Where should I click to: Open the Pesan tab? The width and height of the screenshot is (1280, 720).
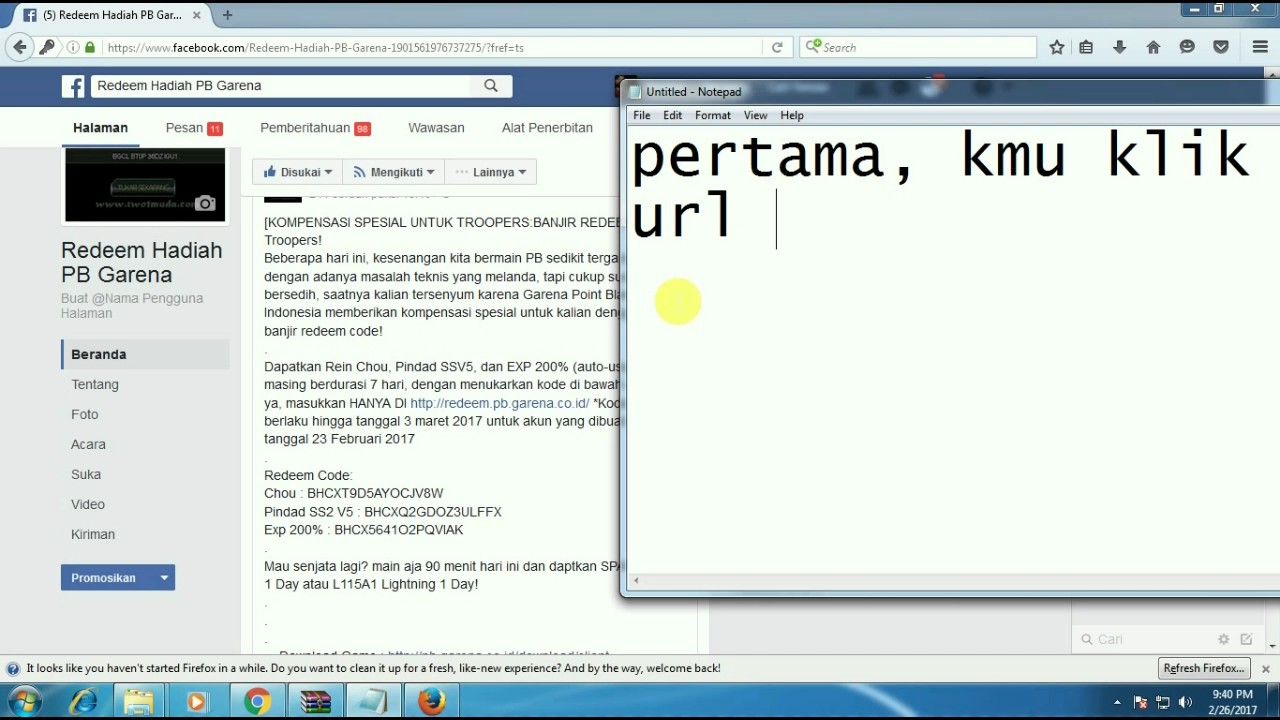194,128
